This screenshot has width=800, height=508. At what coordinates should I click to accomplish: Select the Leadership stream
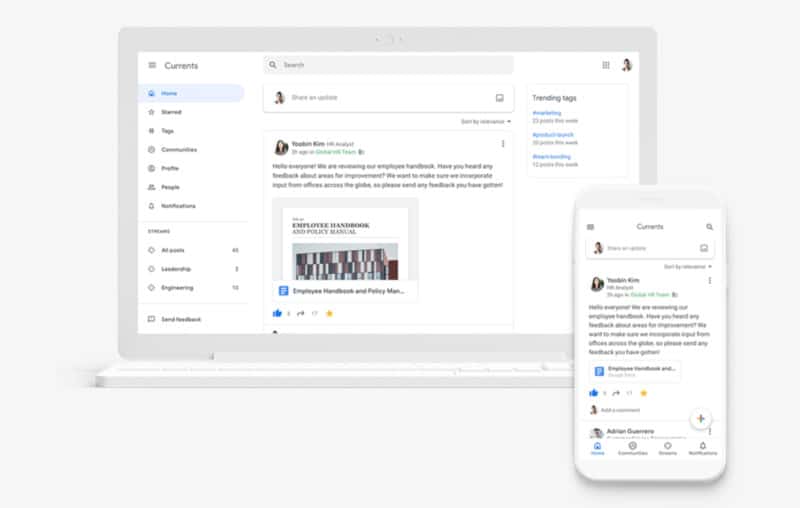click(191, 269)
